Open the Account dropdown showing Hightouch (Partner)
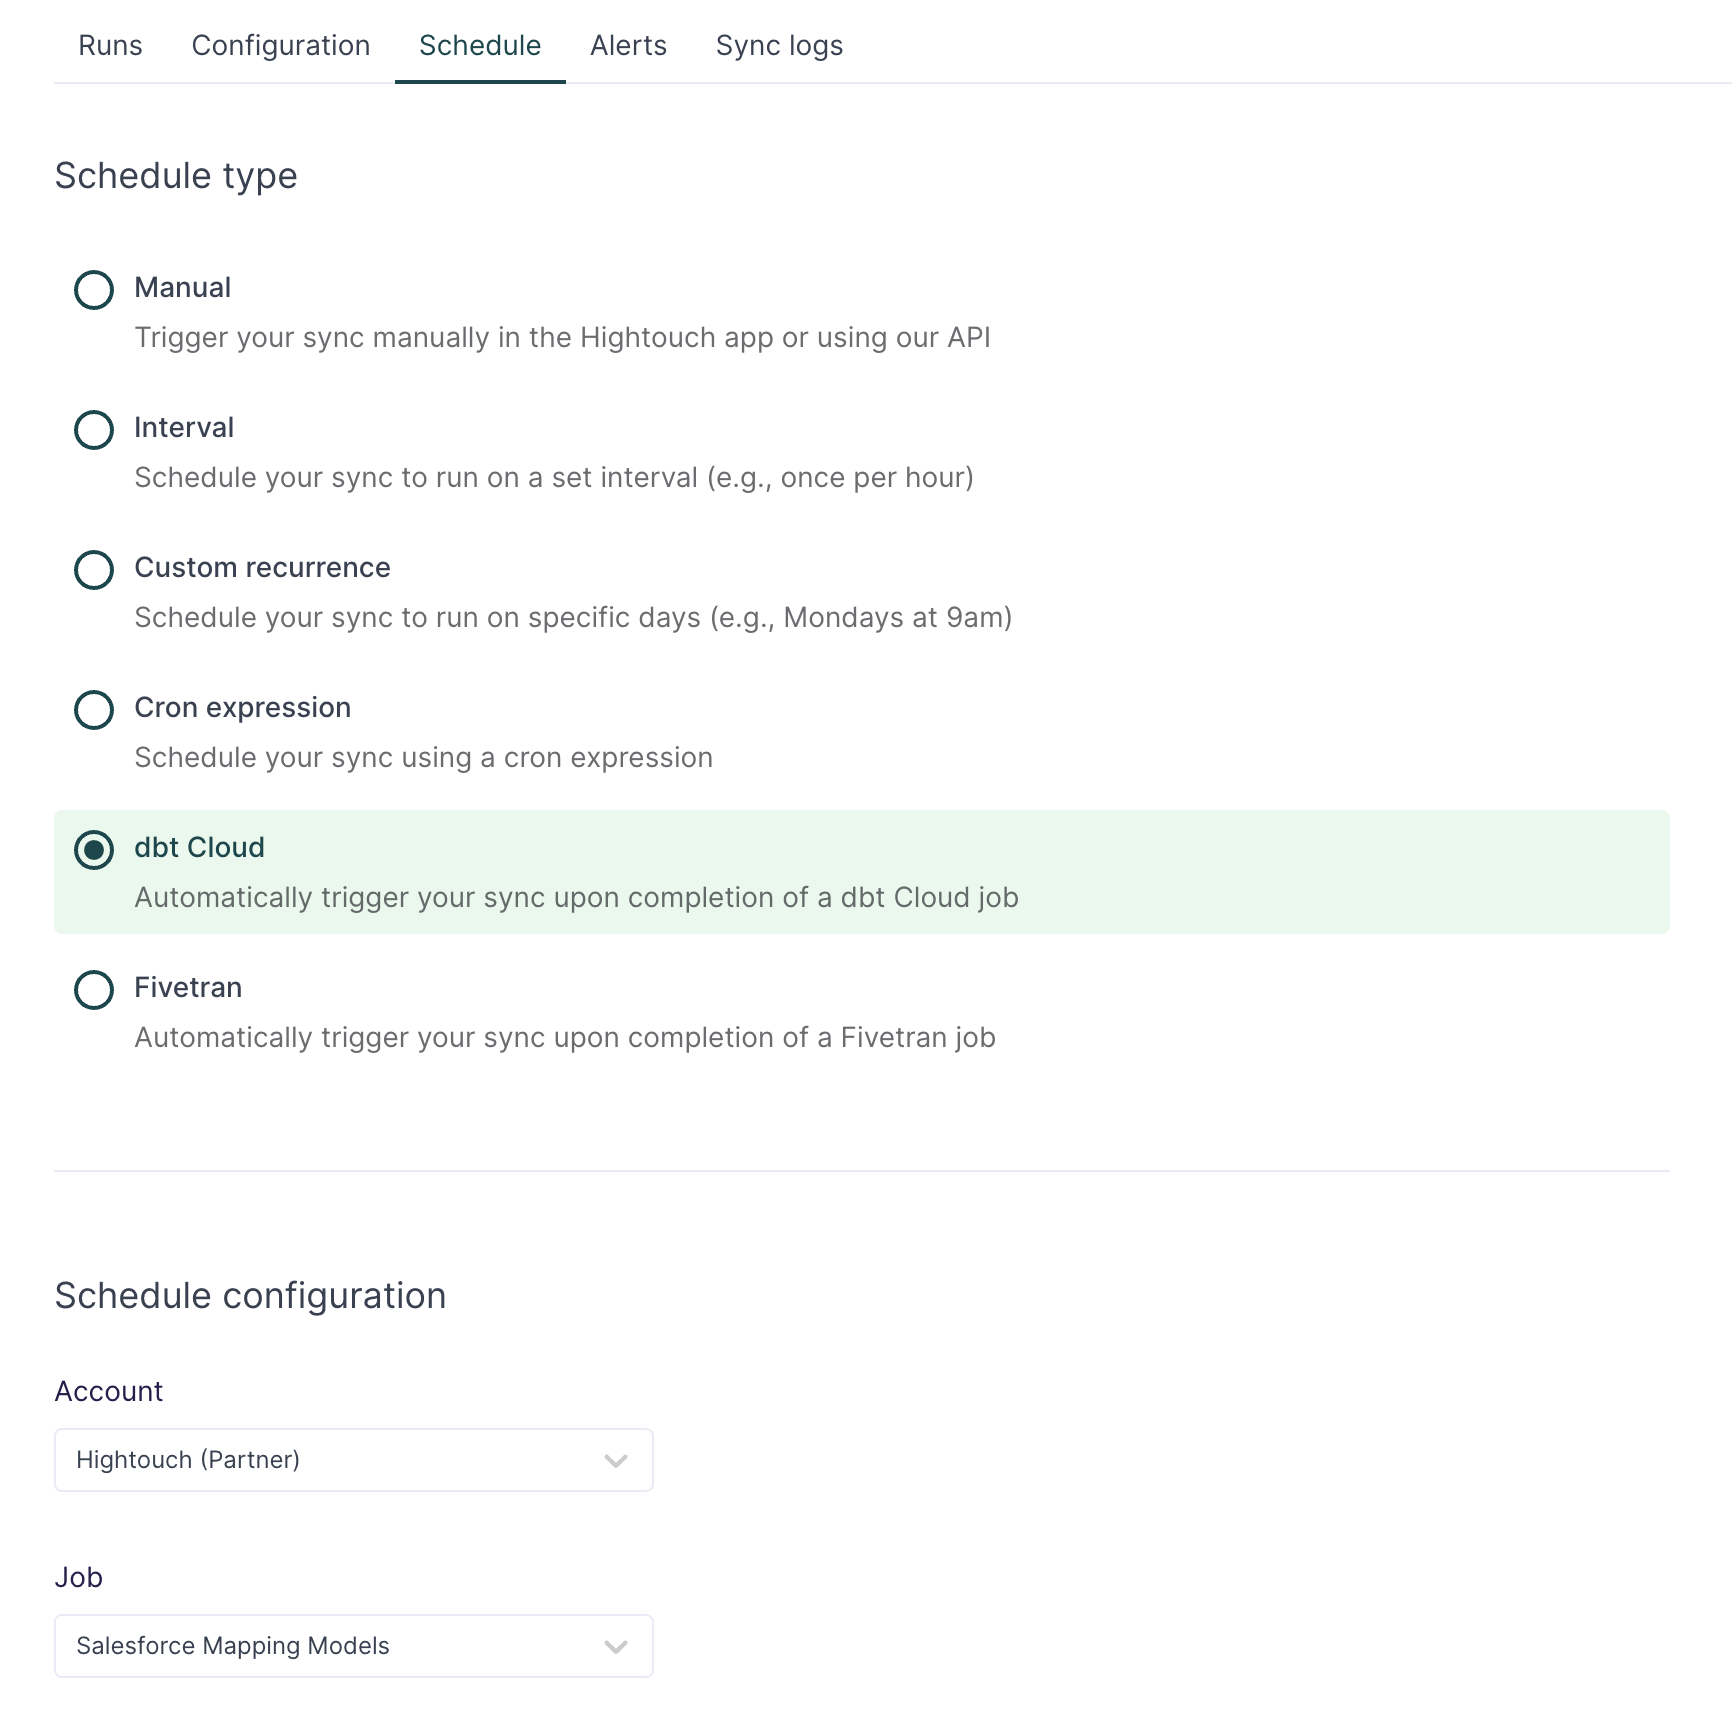The image size is (1732, 1728). point(340,1460)
